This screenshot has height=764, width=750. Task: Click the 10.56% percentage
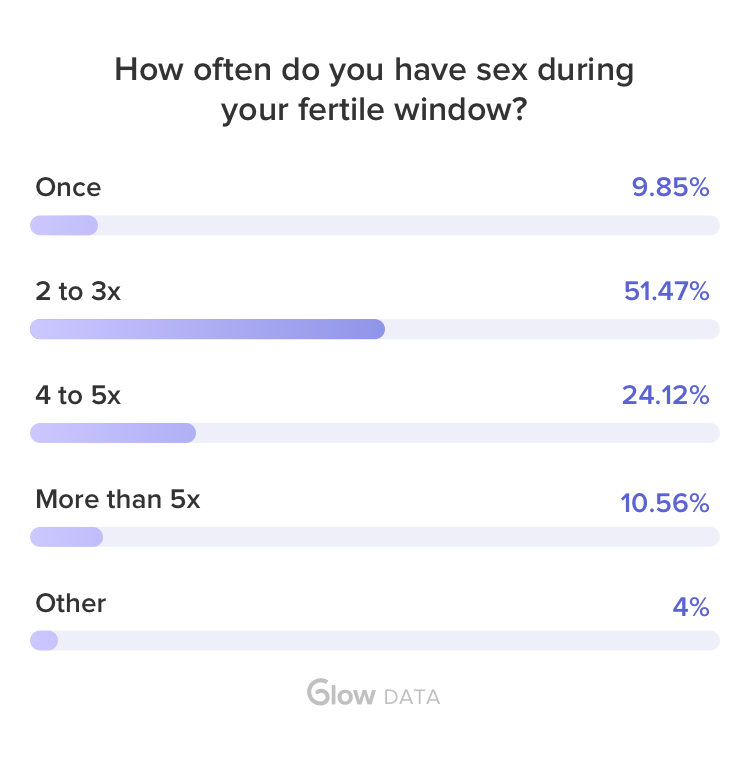click(x=665, y=503)
